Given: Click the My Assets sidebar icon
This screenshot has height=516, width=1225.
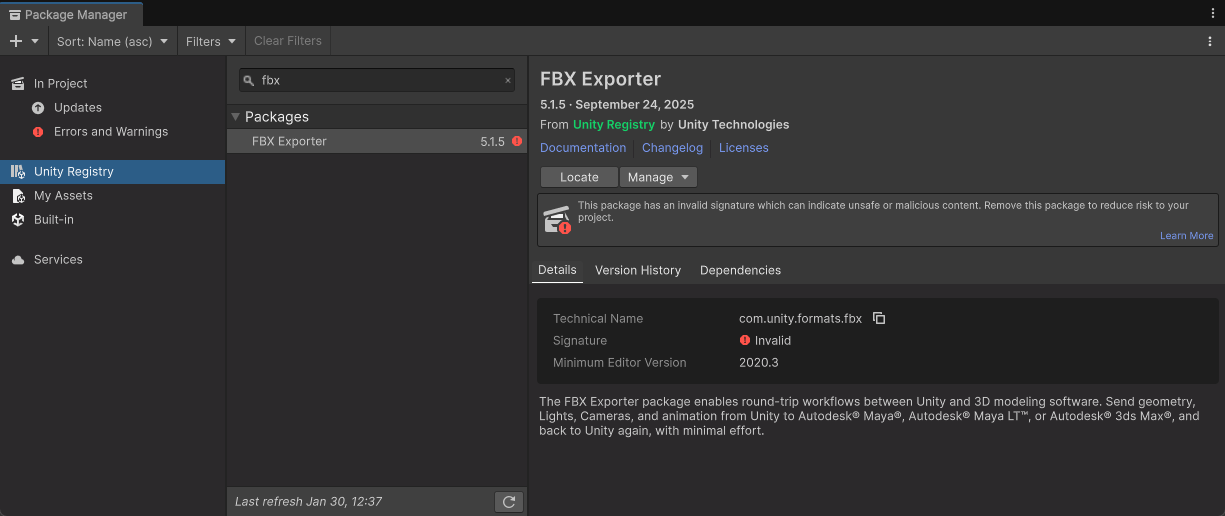Looking at the screenshot, I should (x=17, y=195).
